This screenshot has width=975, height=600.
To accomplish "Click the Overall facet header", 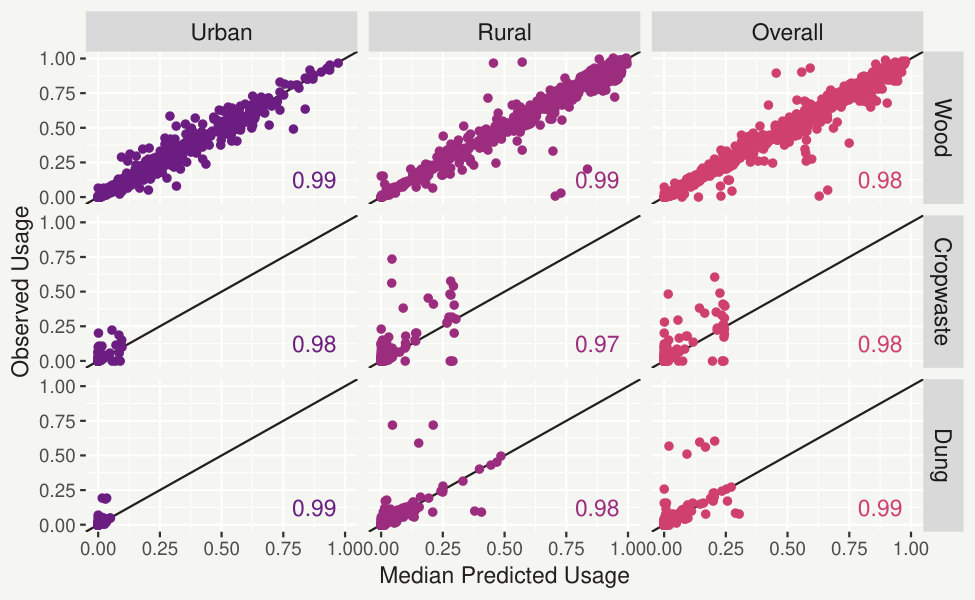I will tap(787, 32).
